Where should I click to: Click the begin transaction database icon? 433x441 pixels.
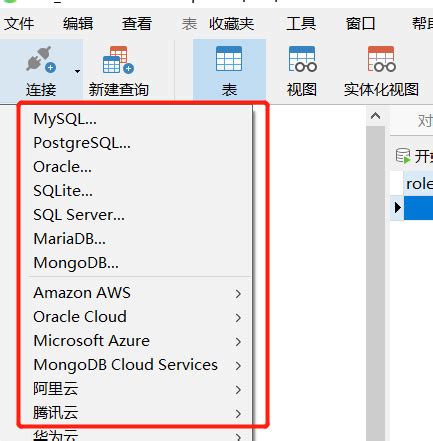pos(403,156)
